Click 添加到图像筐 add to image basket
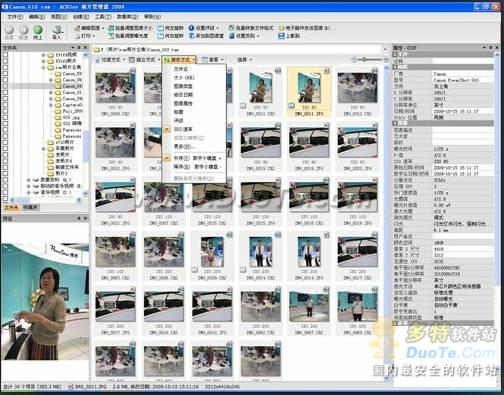This screenshot has width=504, height=395. pyautogui.click(x=206, y=35)
